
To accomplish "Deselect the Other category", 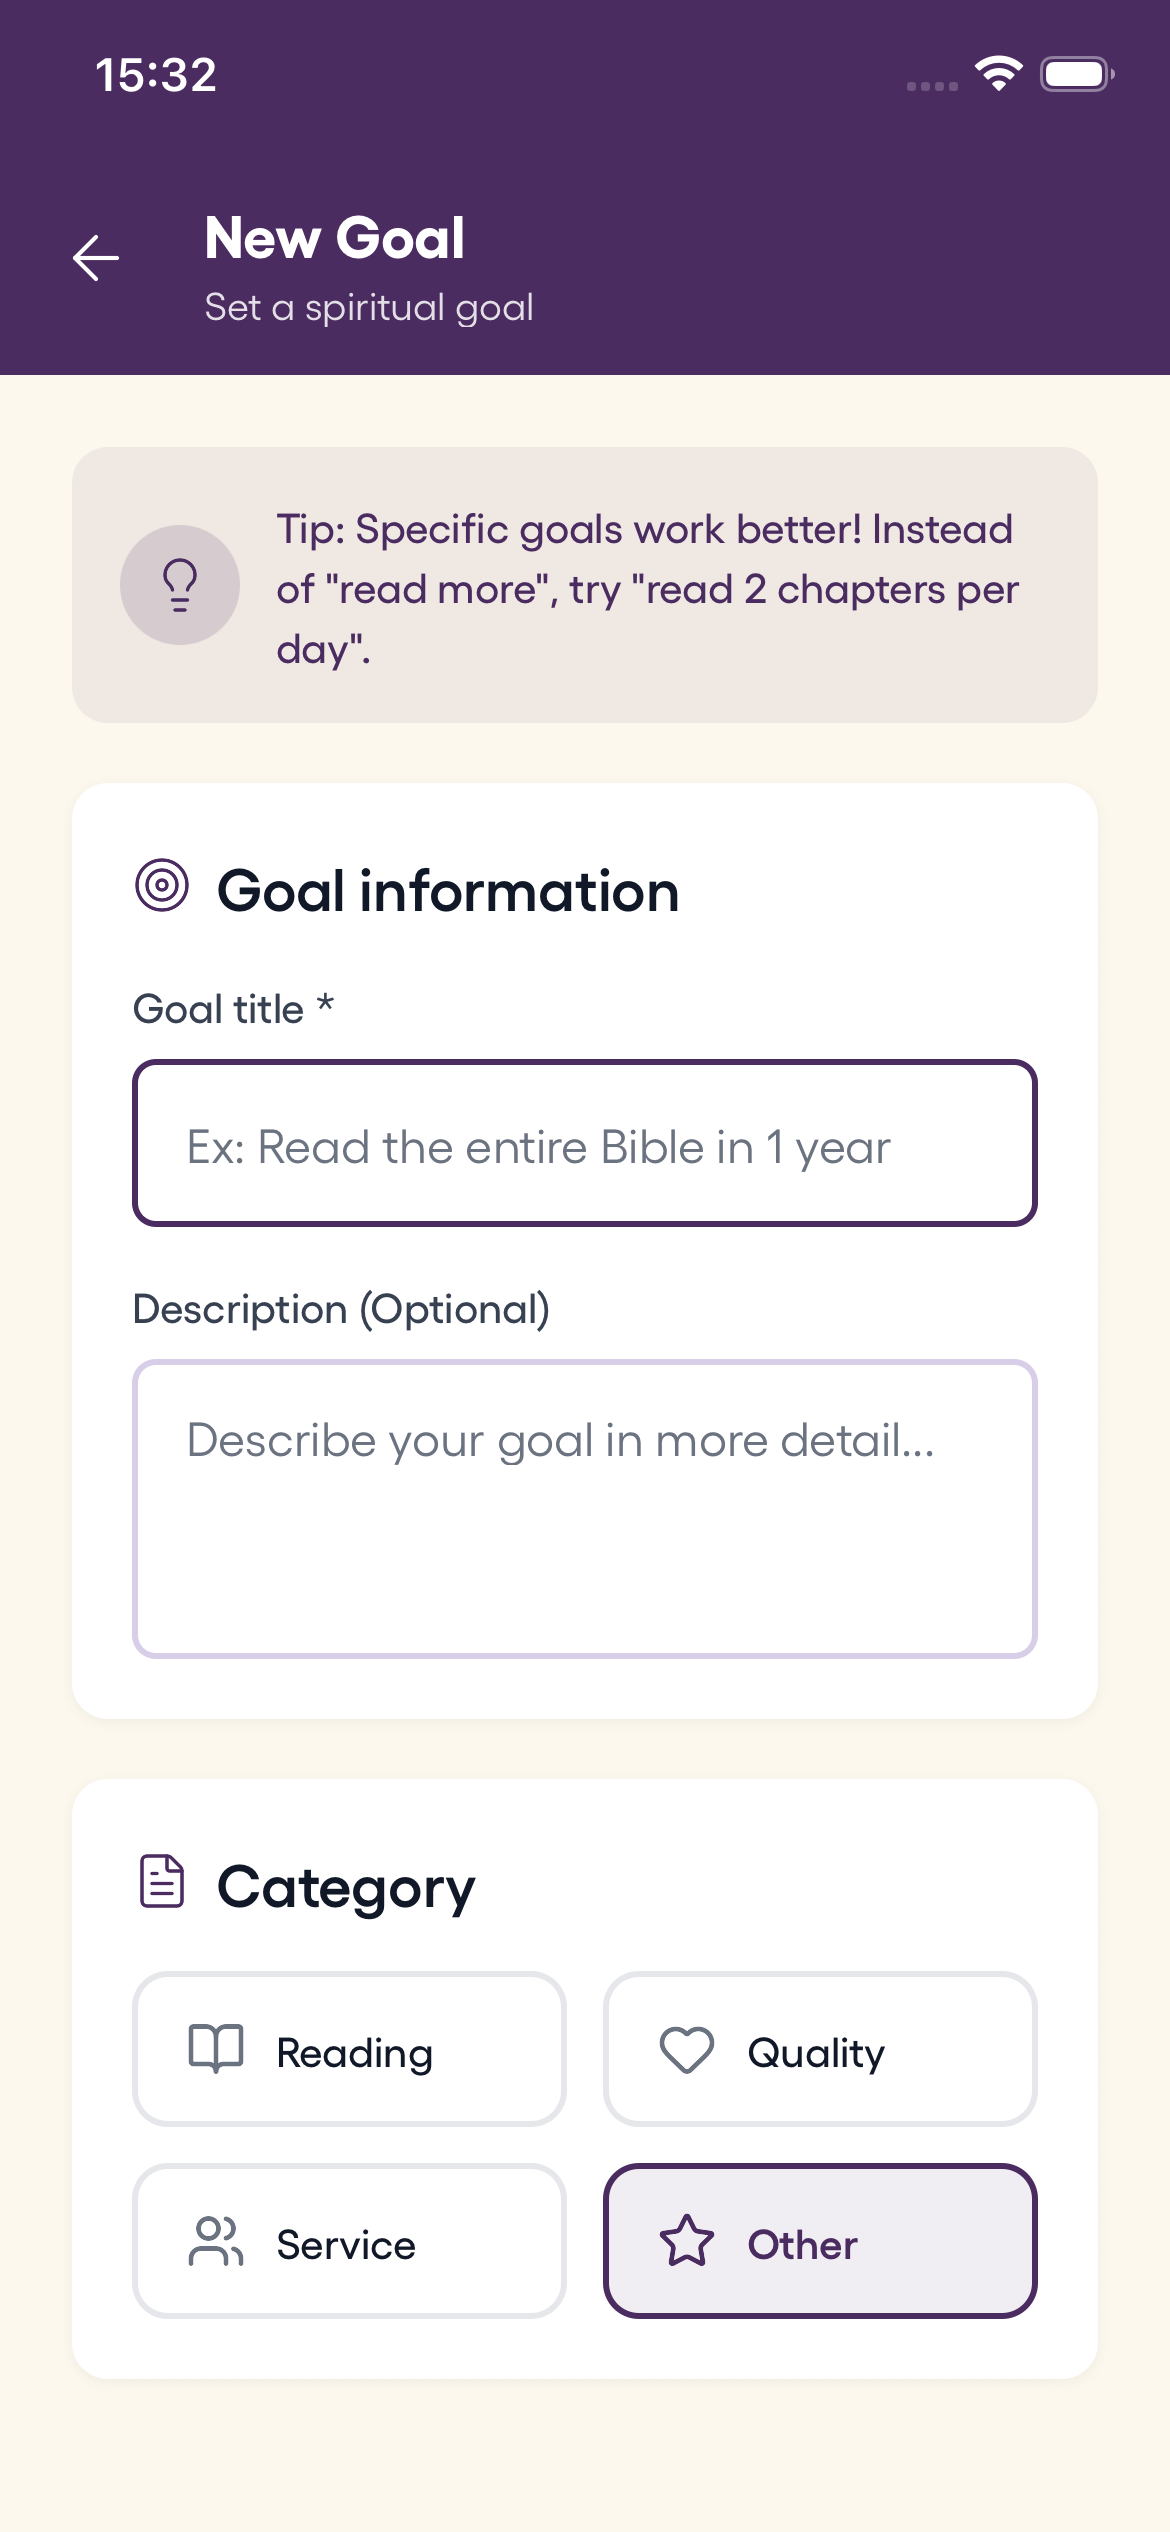I will click(820, 2244).
